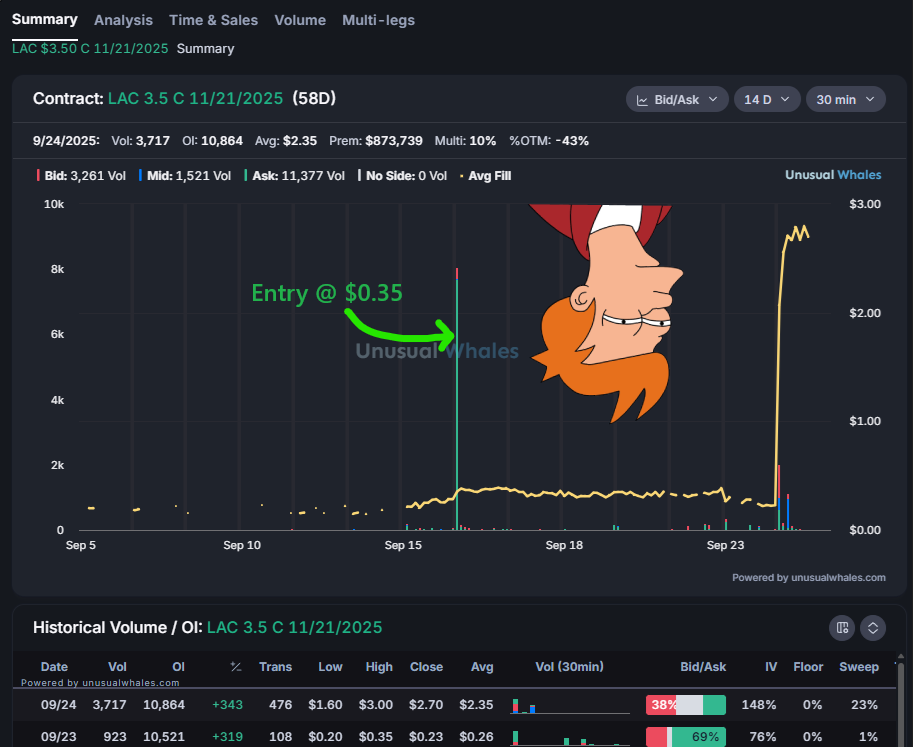Sort table by IV column
Image resolution: width=913 pixels, height=747 pixels.
pos(771,667)
